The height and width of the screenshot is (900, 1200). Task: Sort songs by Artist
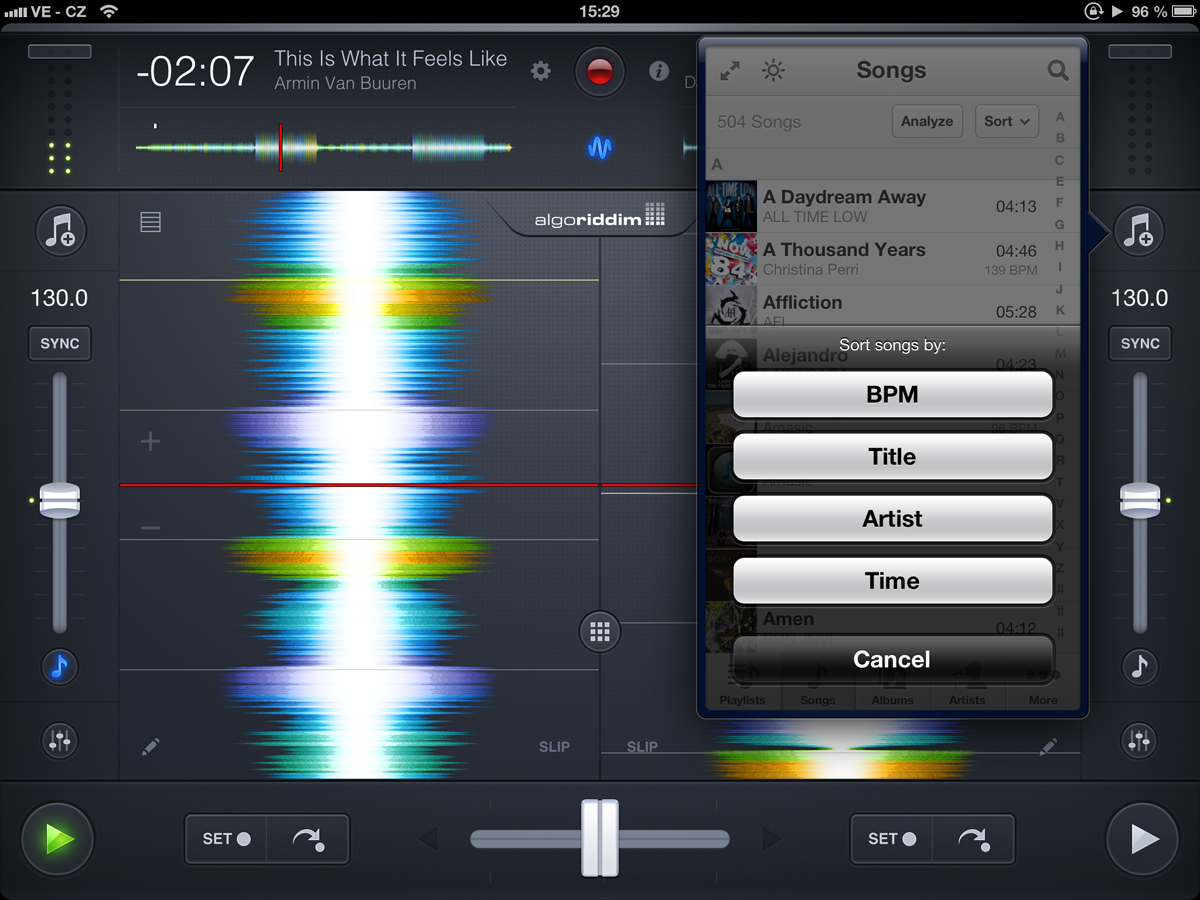tap(892, 519)
